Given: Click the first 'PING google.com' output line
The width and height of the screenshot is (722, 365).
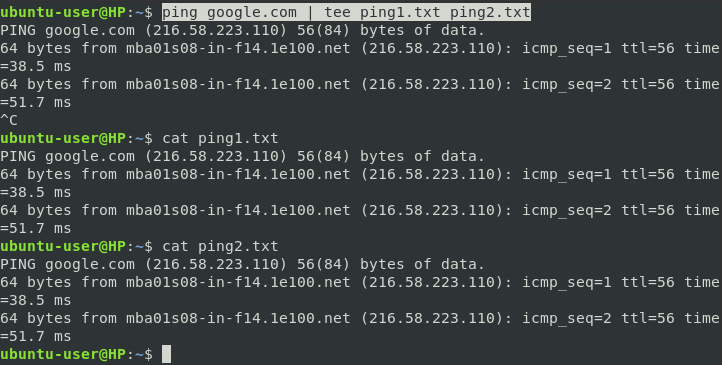Looking at the screenshot, I should [243, 30].
